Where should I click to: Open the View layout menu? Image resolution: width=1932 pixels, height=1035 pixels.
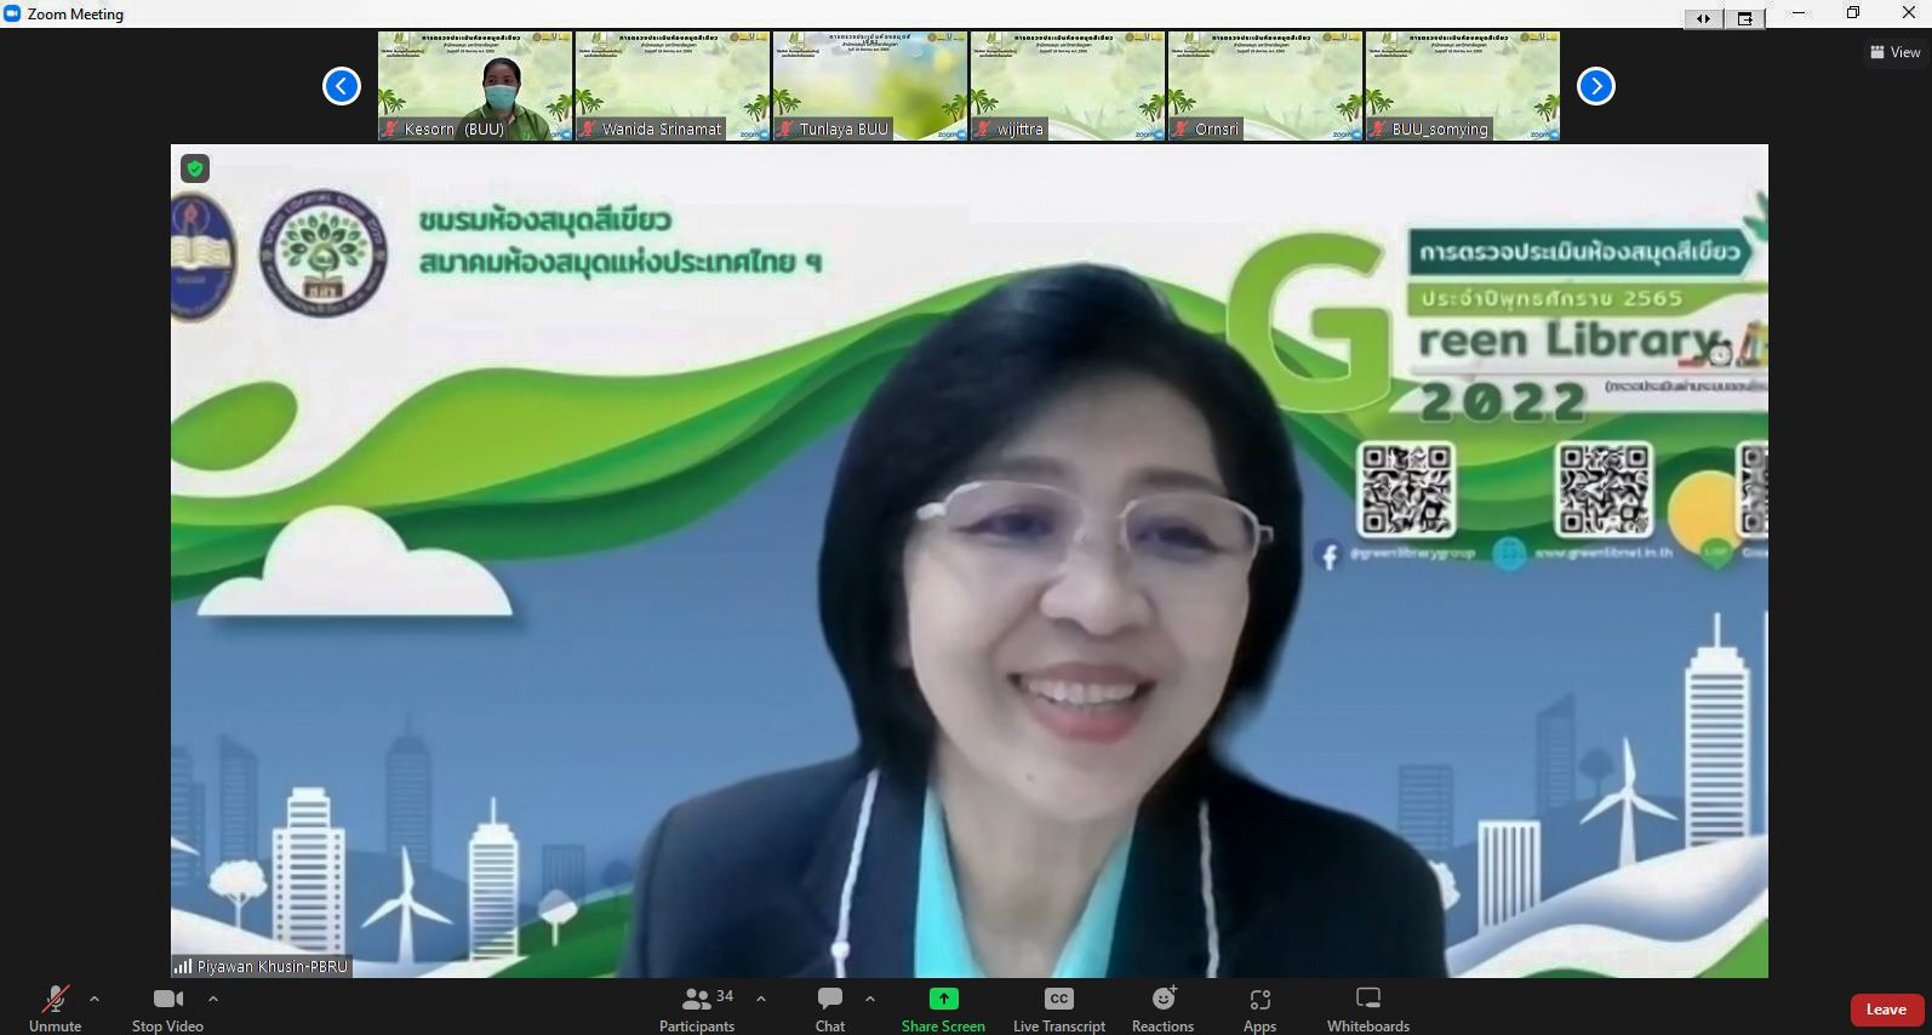[x=1895, y=52]
